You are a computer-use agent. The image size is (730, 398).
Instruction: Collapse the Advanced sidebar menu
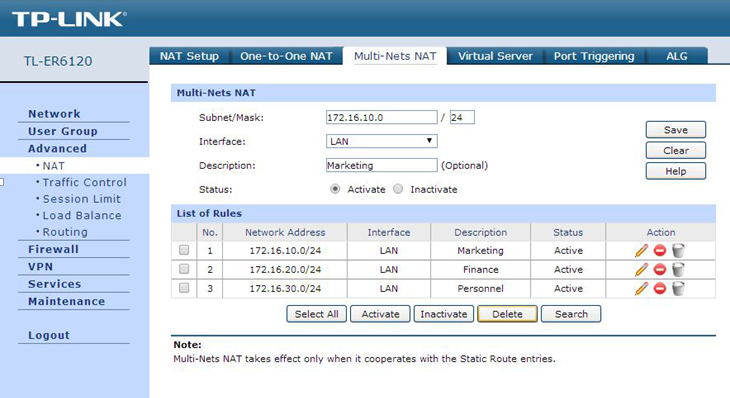tap(57, 148)
